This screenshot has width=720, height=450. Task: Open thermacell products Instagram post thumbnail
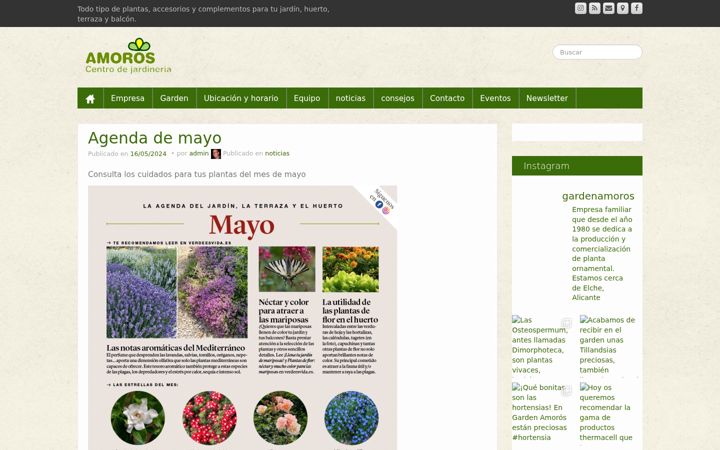click(x=609, y=412)
